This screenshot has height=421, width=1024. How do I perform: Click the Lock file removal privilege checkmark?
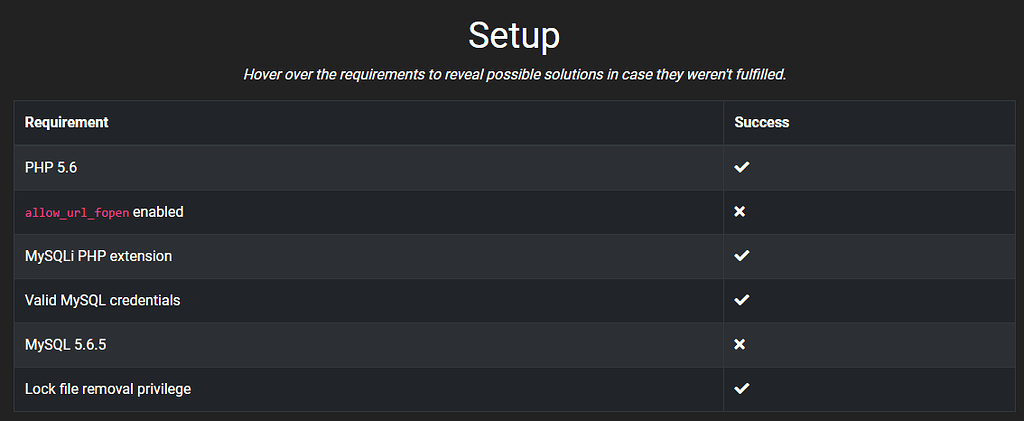tap(741, 388)
